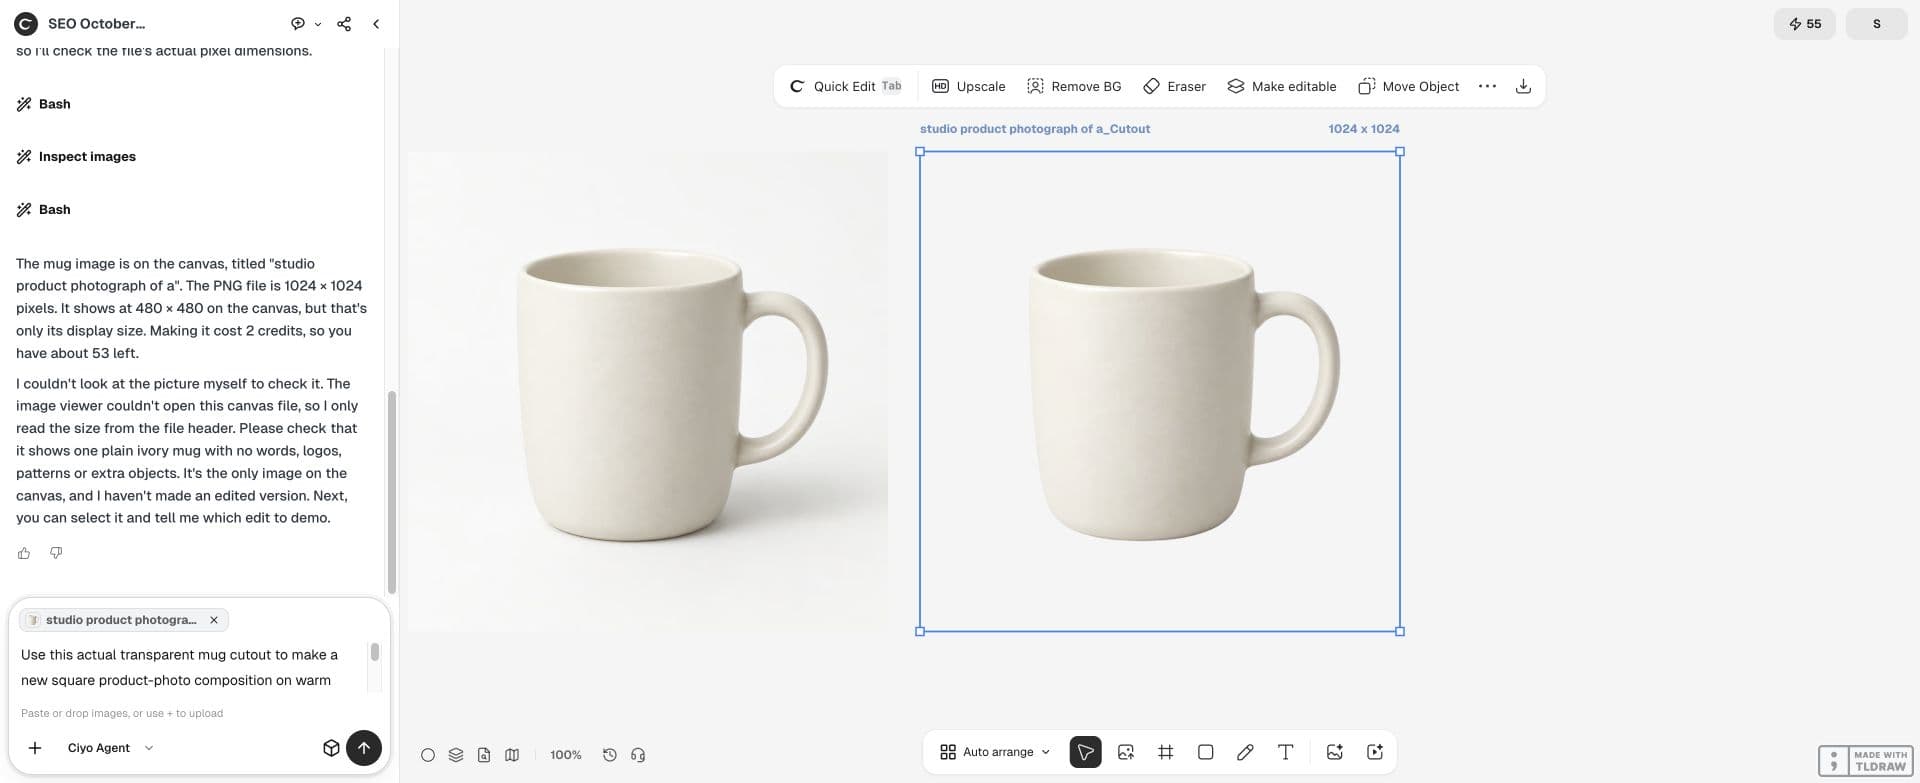This screenshot has width=1920, height=783.
Task: Open the map minimap icon
Action: click(x=512, y=755)
